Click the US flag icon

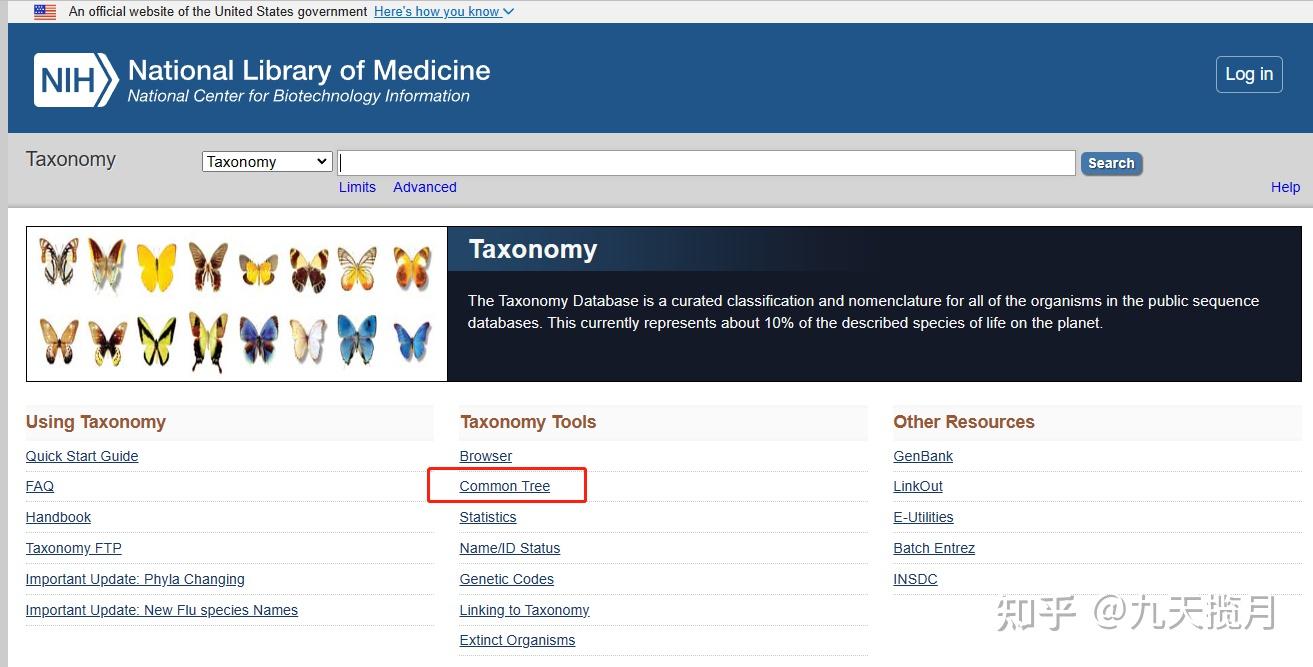[x=45, y=12]
